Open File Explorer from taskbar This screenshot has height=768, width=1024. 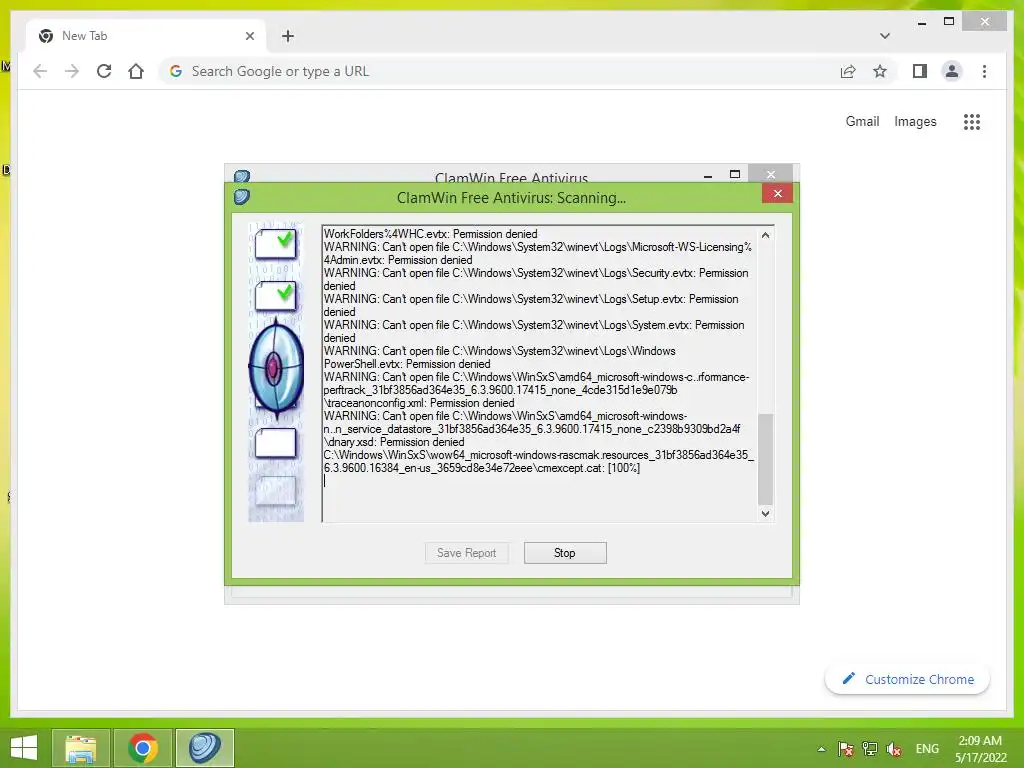(81, 748)
